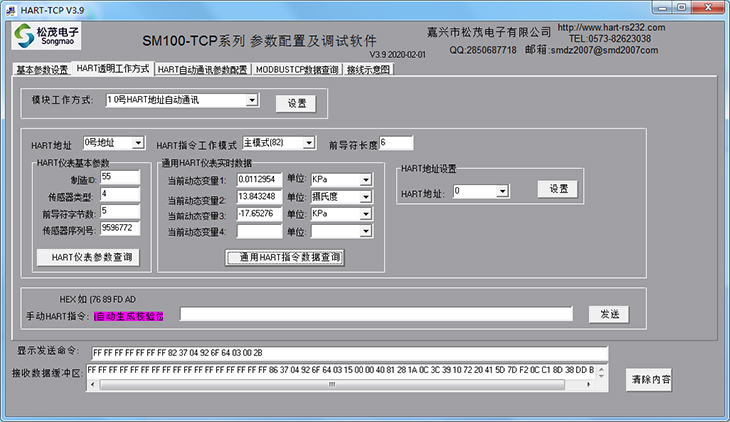Screen dimensions: 730x422
Task: Click the magenta 自动生成校验位 label
Action: tap(128, 316)
